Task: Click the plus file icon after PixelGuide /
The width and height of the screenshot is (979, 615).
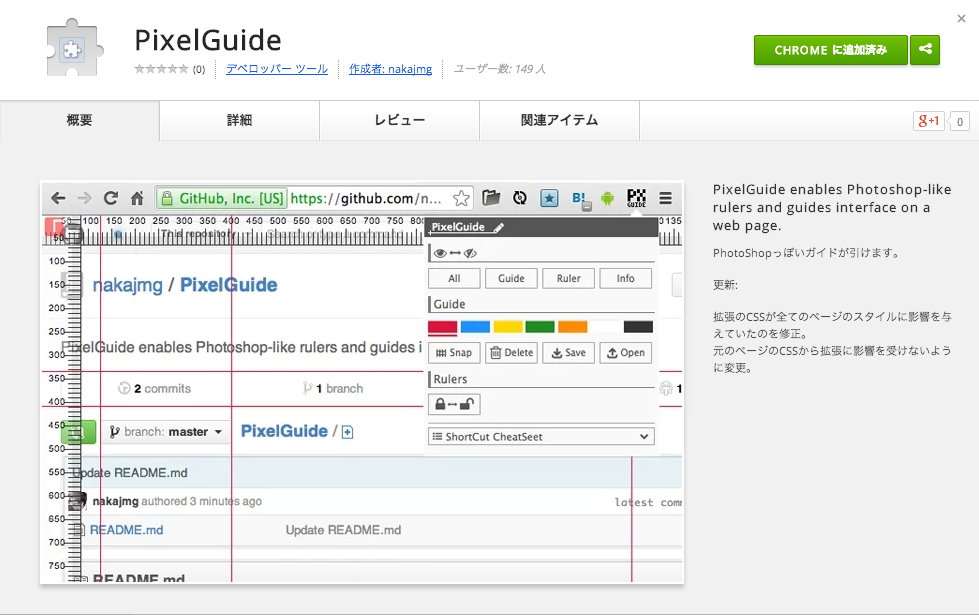Action: tap(348, 432)
